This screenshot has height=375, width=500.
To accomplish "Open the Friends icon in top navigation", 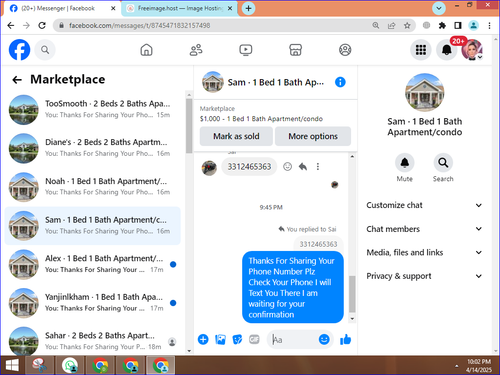I will (x=196, y=50).
